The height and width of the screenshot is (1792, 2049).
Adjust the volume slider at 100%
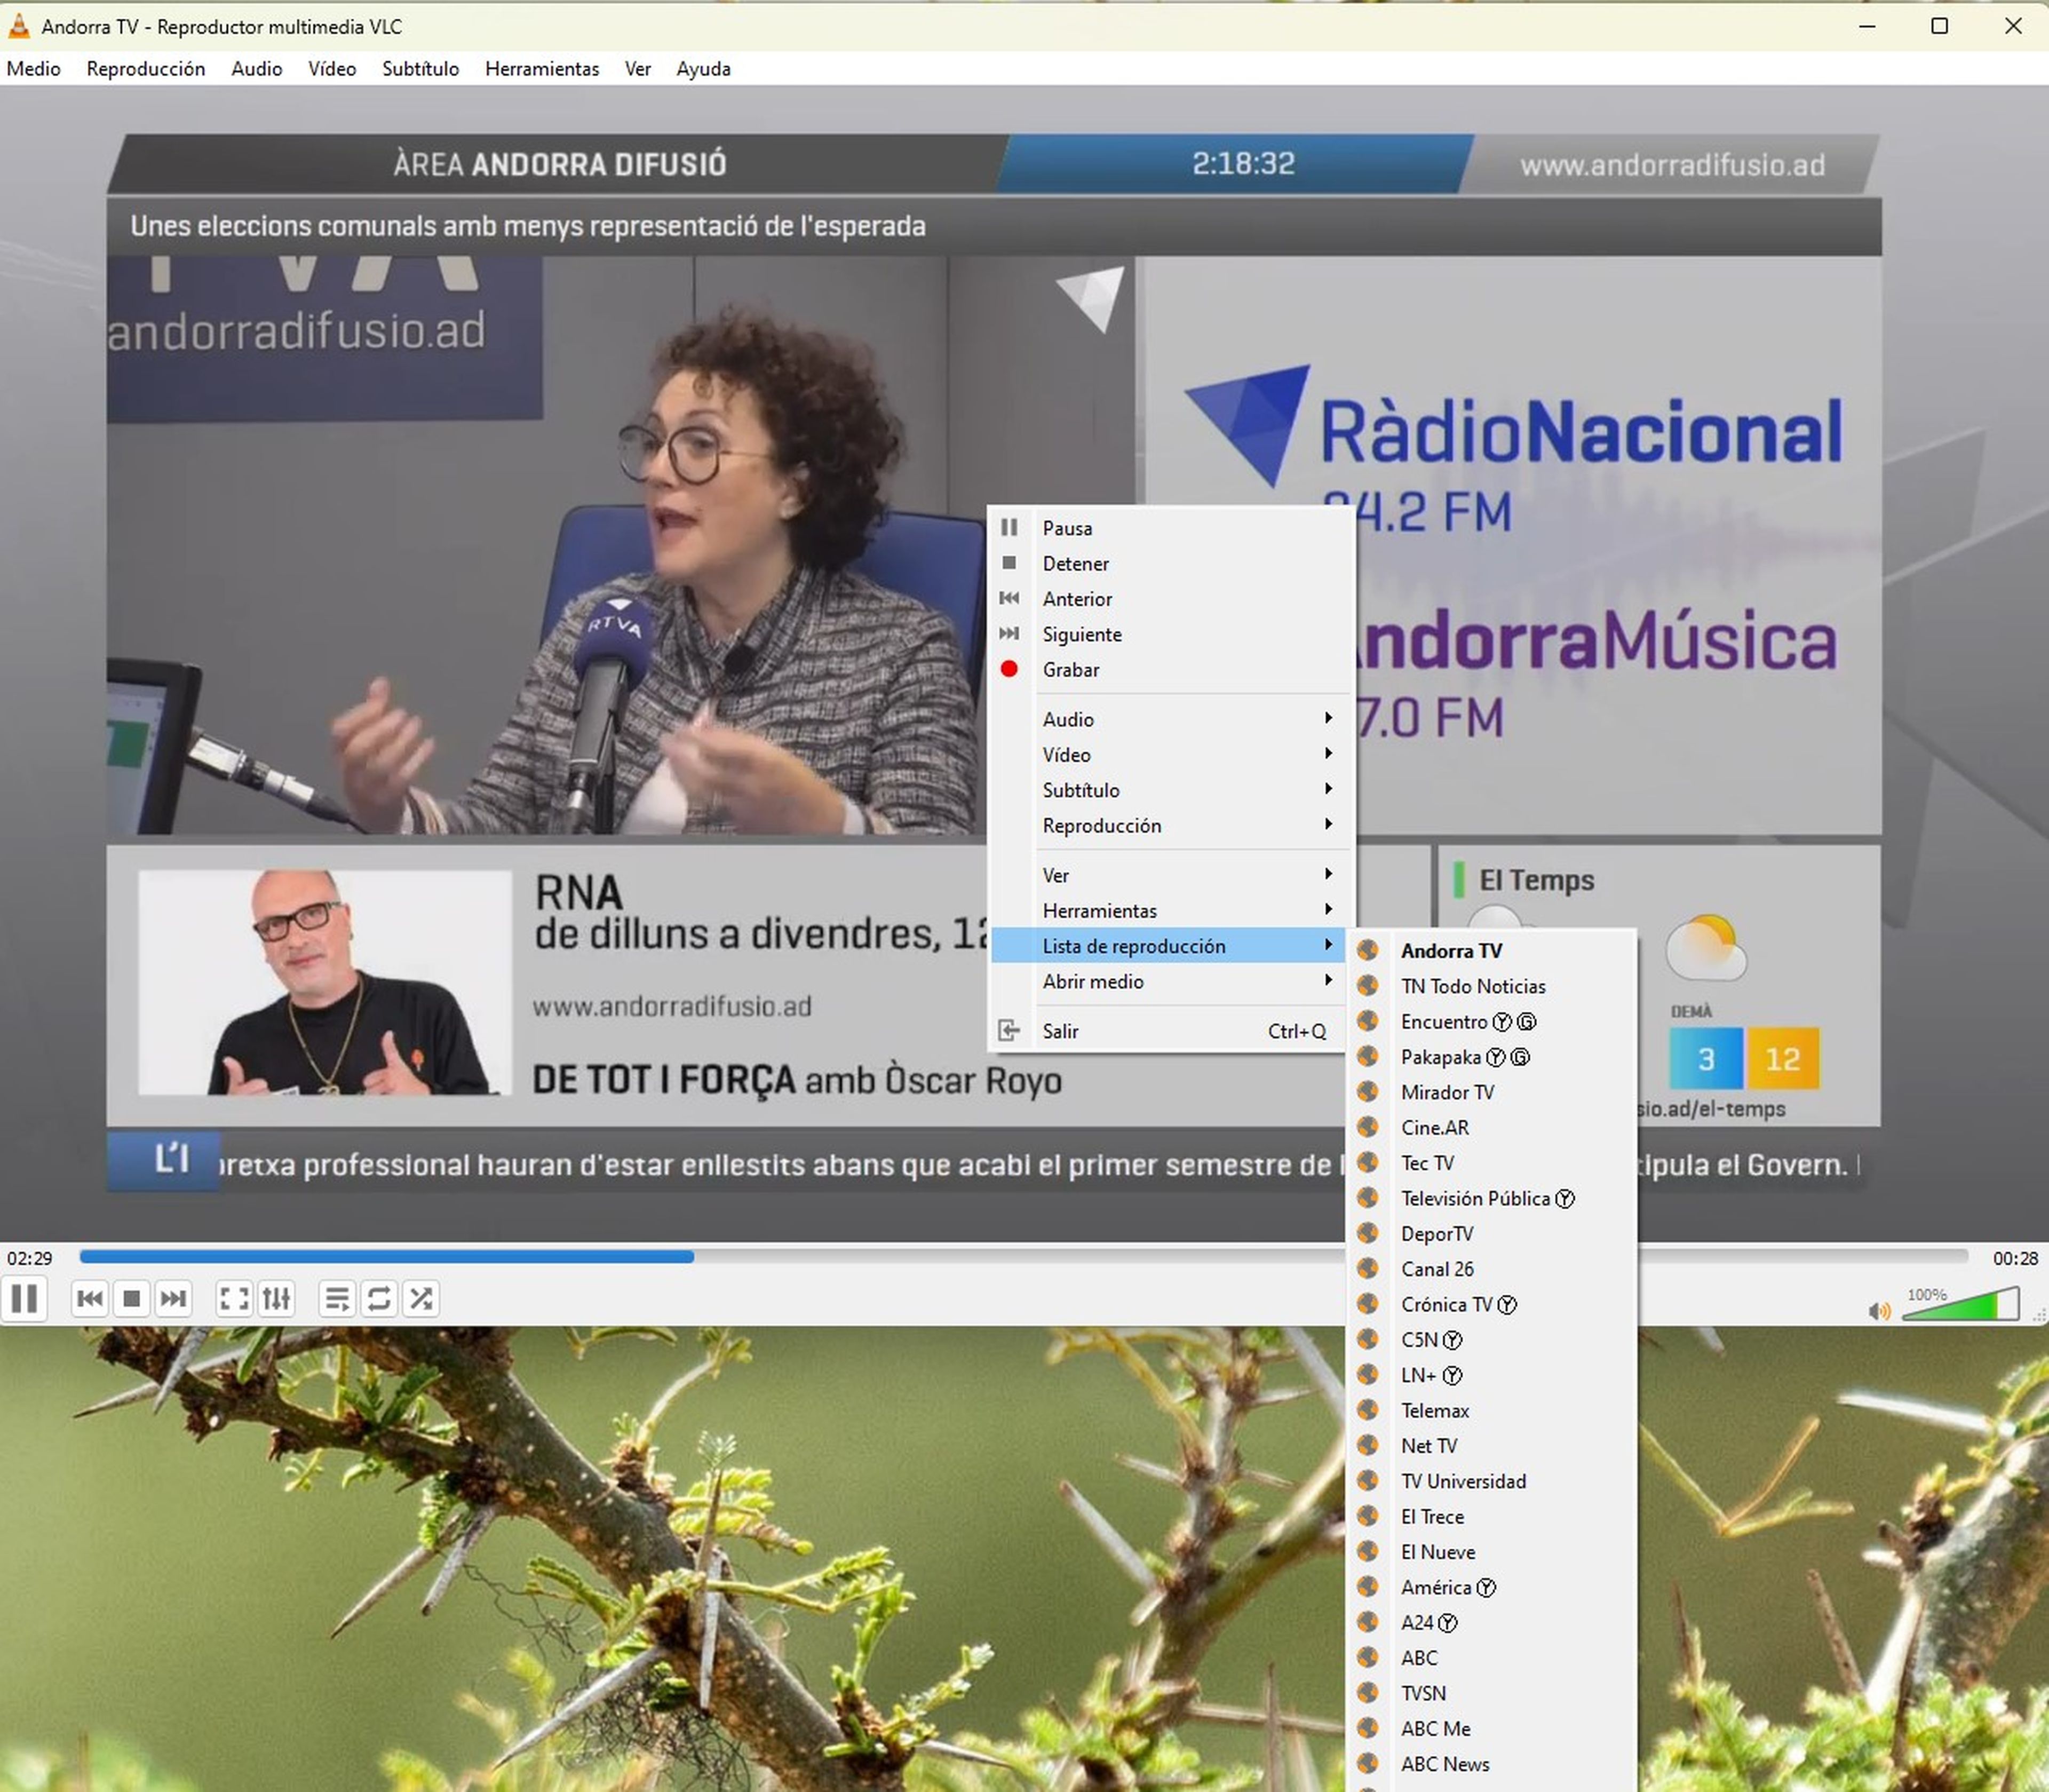[1960, 1304]
